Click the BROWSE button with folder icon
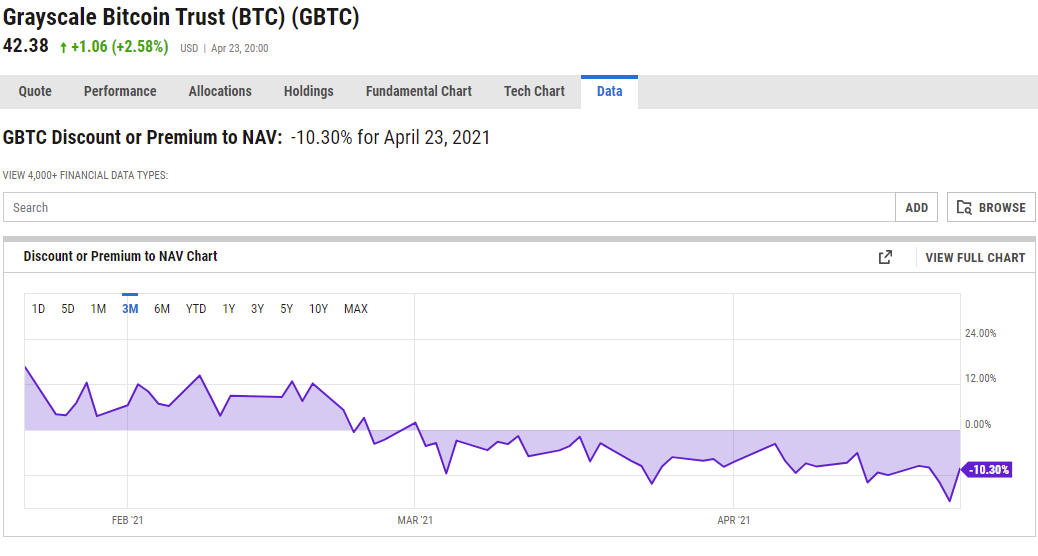The width and height of the screenshot is (1038, 556). click(x=991, y=207)
